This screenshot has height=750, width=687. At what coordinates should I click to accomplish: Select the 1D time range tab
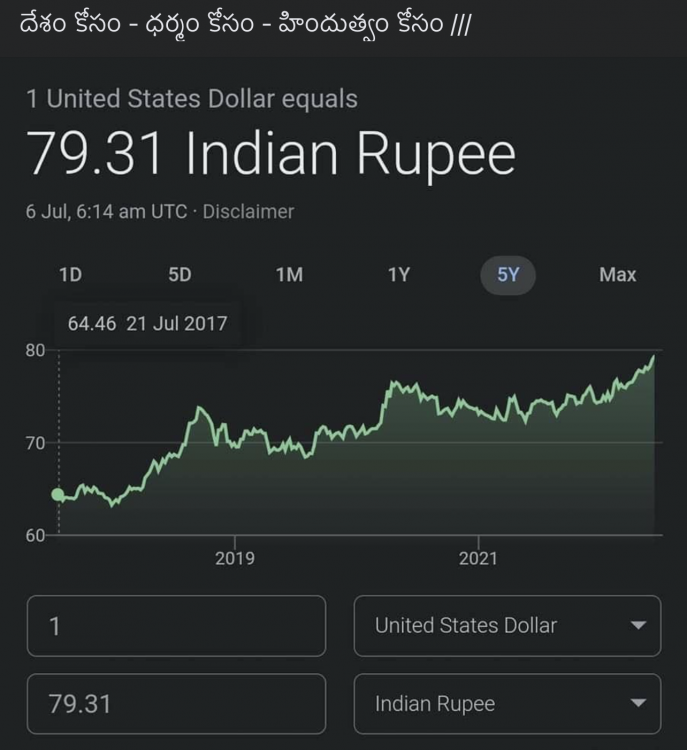[70, 275]
